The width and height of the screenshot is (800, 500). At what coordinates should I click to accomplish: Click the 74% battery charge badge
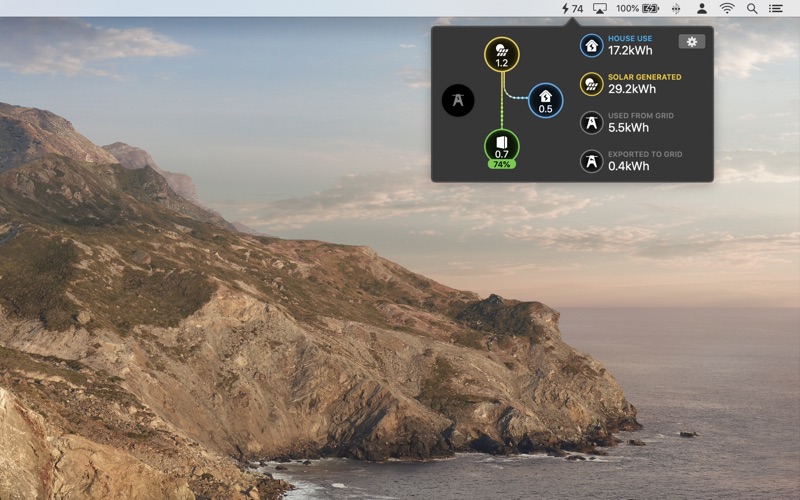tap(502, 164)
